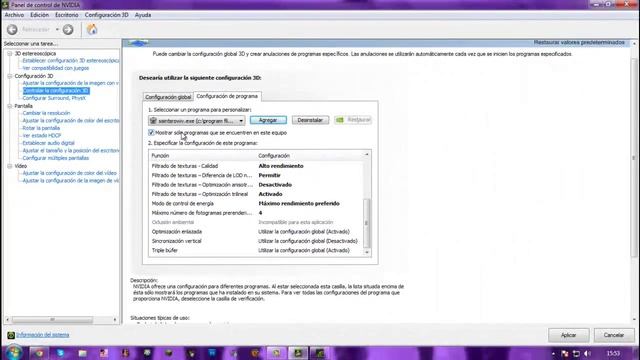Go to the Home page icon

click(x=92, y=29)
